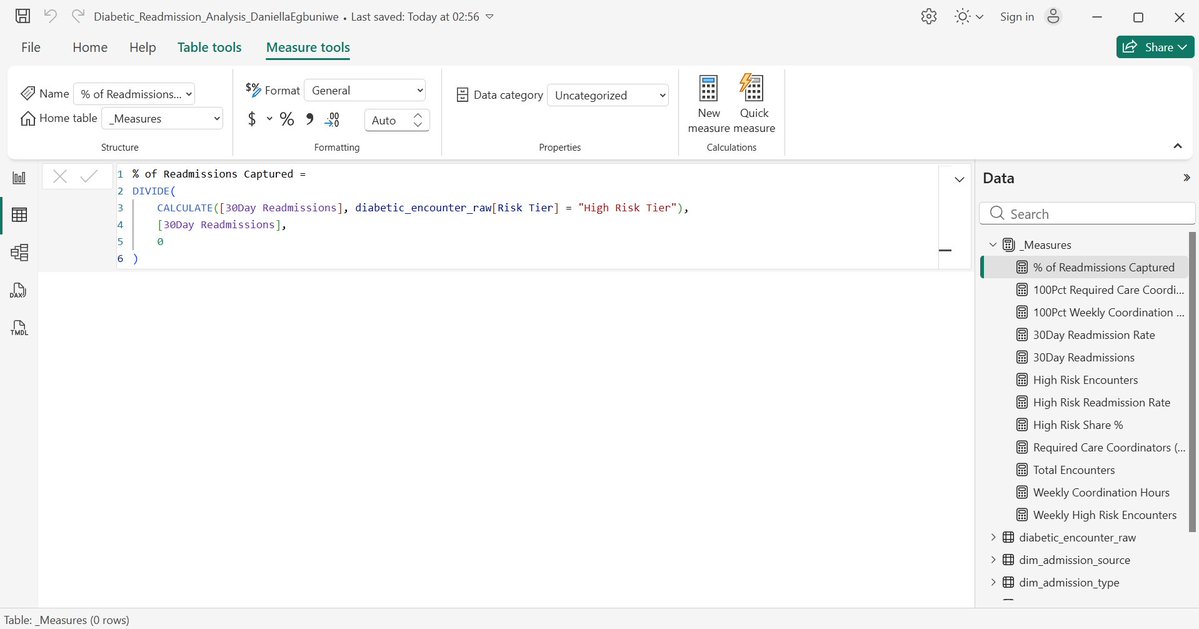This screenshot has width=1199, height=629.
Task: Click the decimal places Auto stepper
Action: pyautogui.click(x=397, y=120)
